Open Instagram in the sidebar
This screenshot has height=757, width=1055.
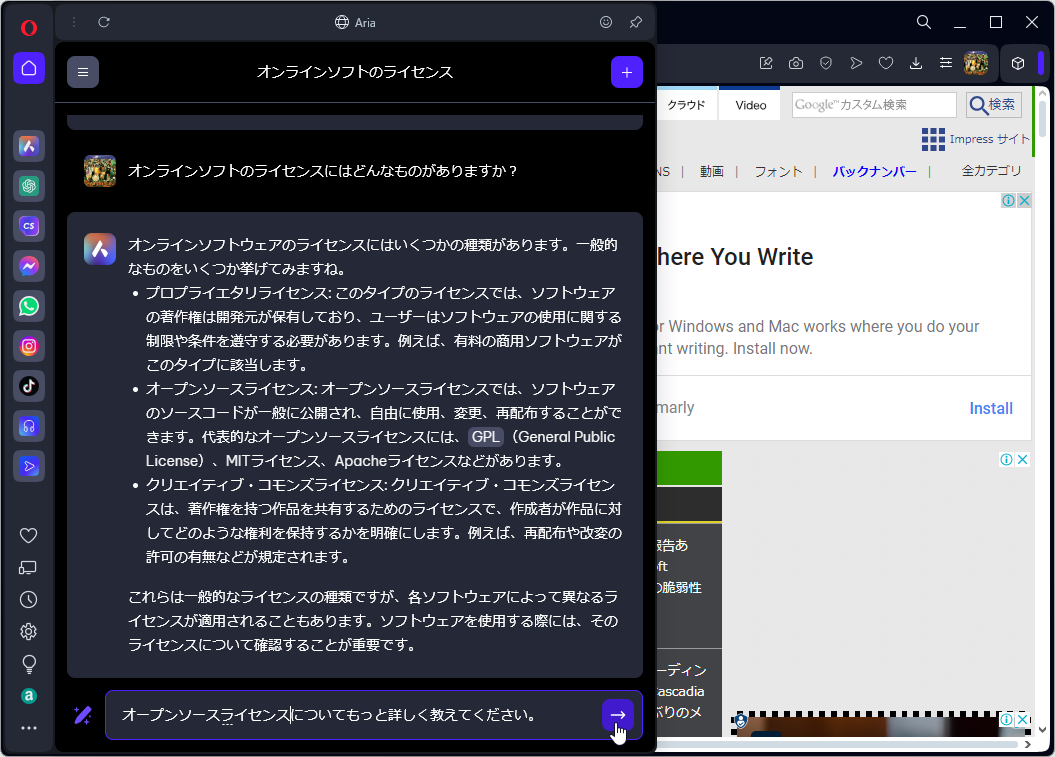tap(28, 346)
